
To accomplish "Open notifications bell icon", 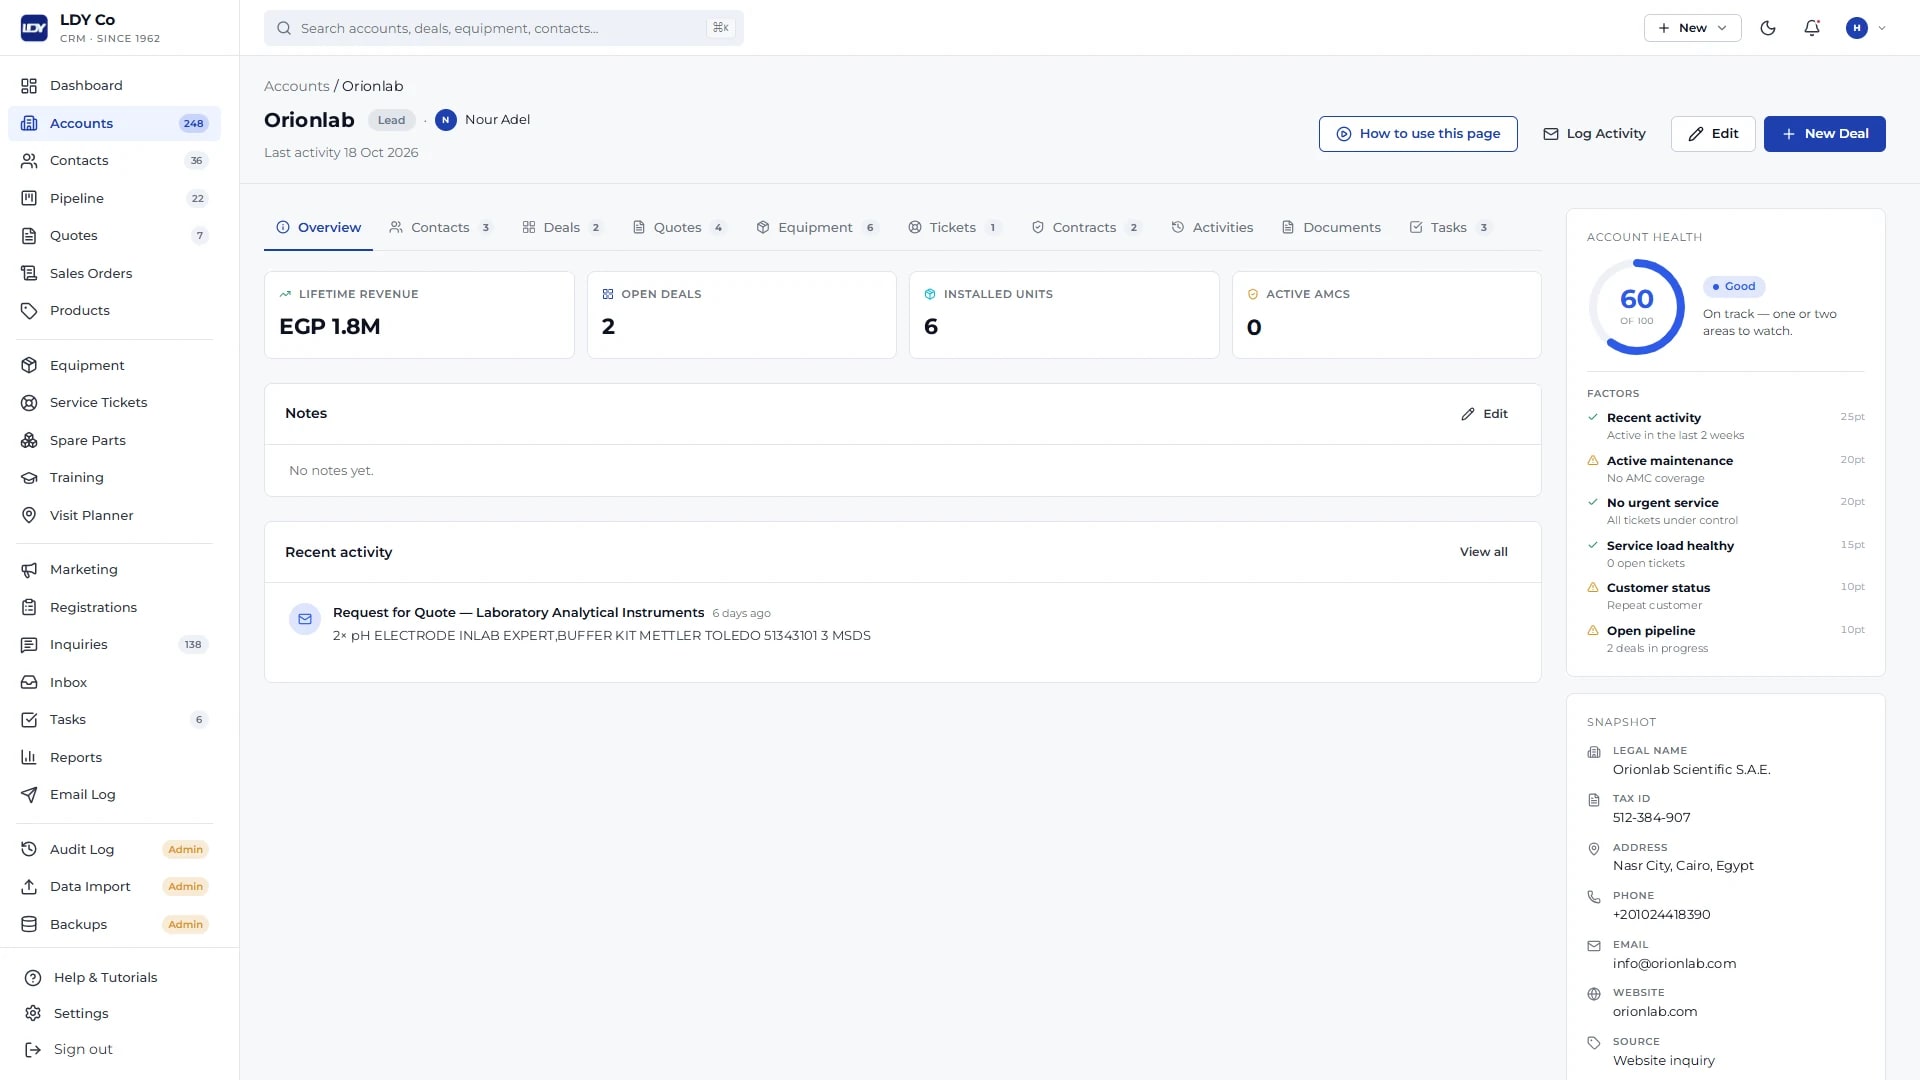I will 1812,28.
